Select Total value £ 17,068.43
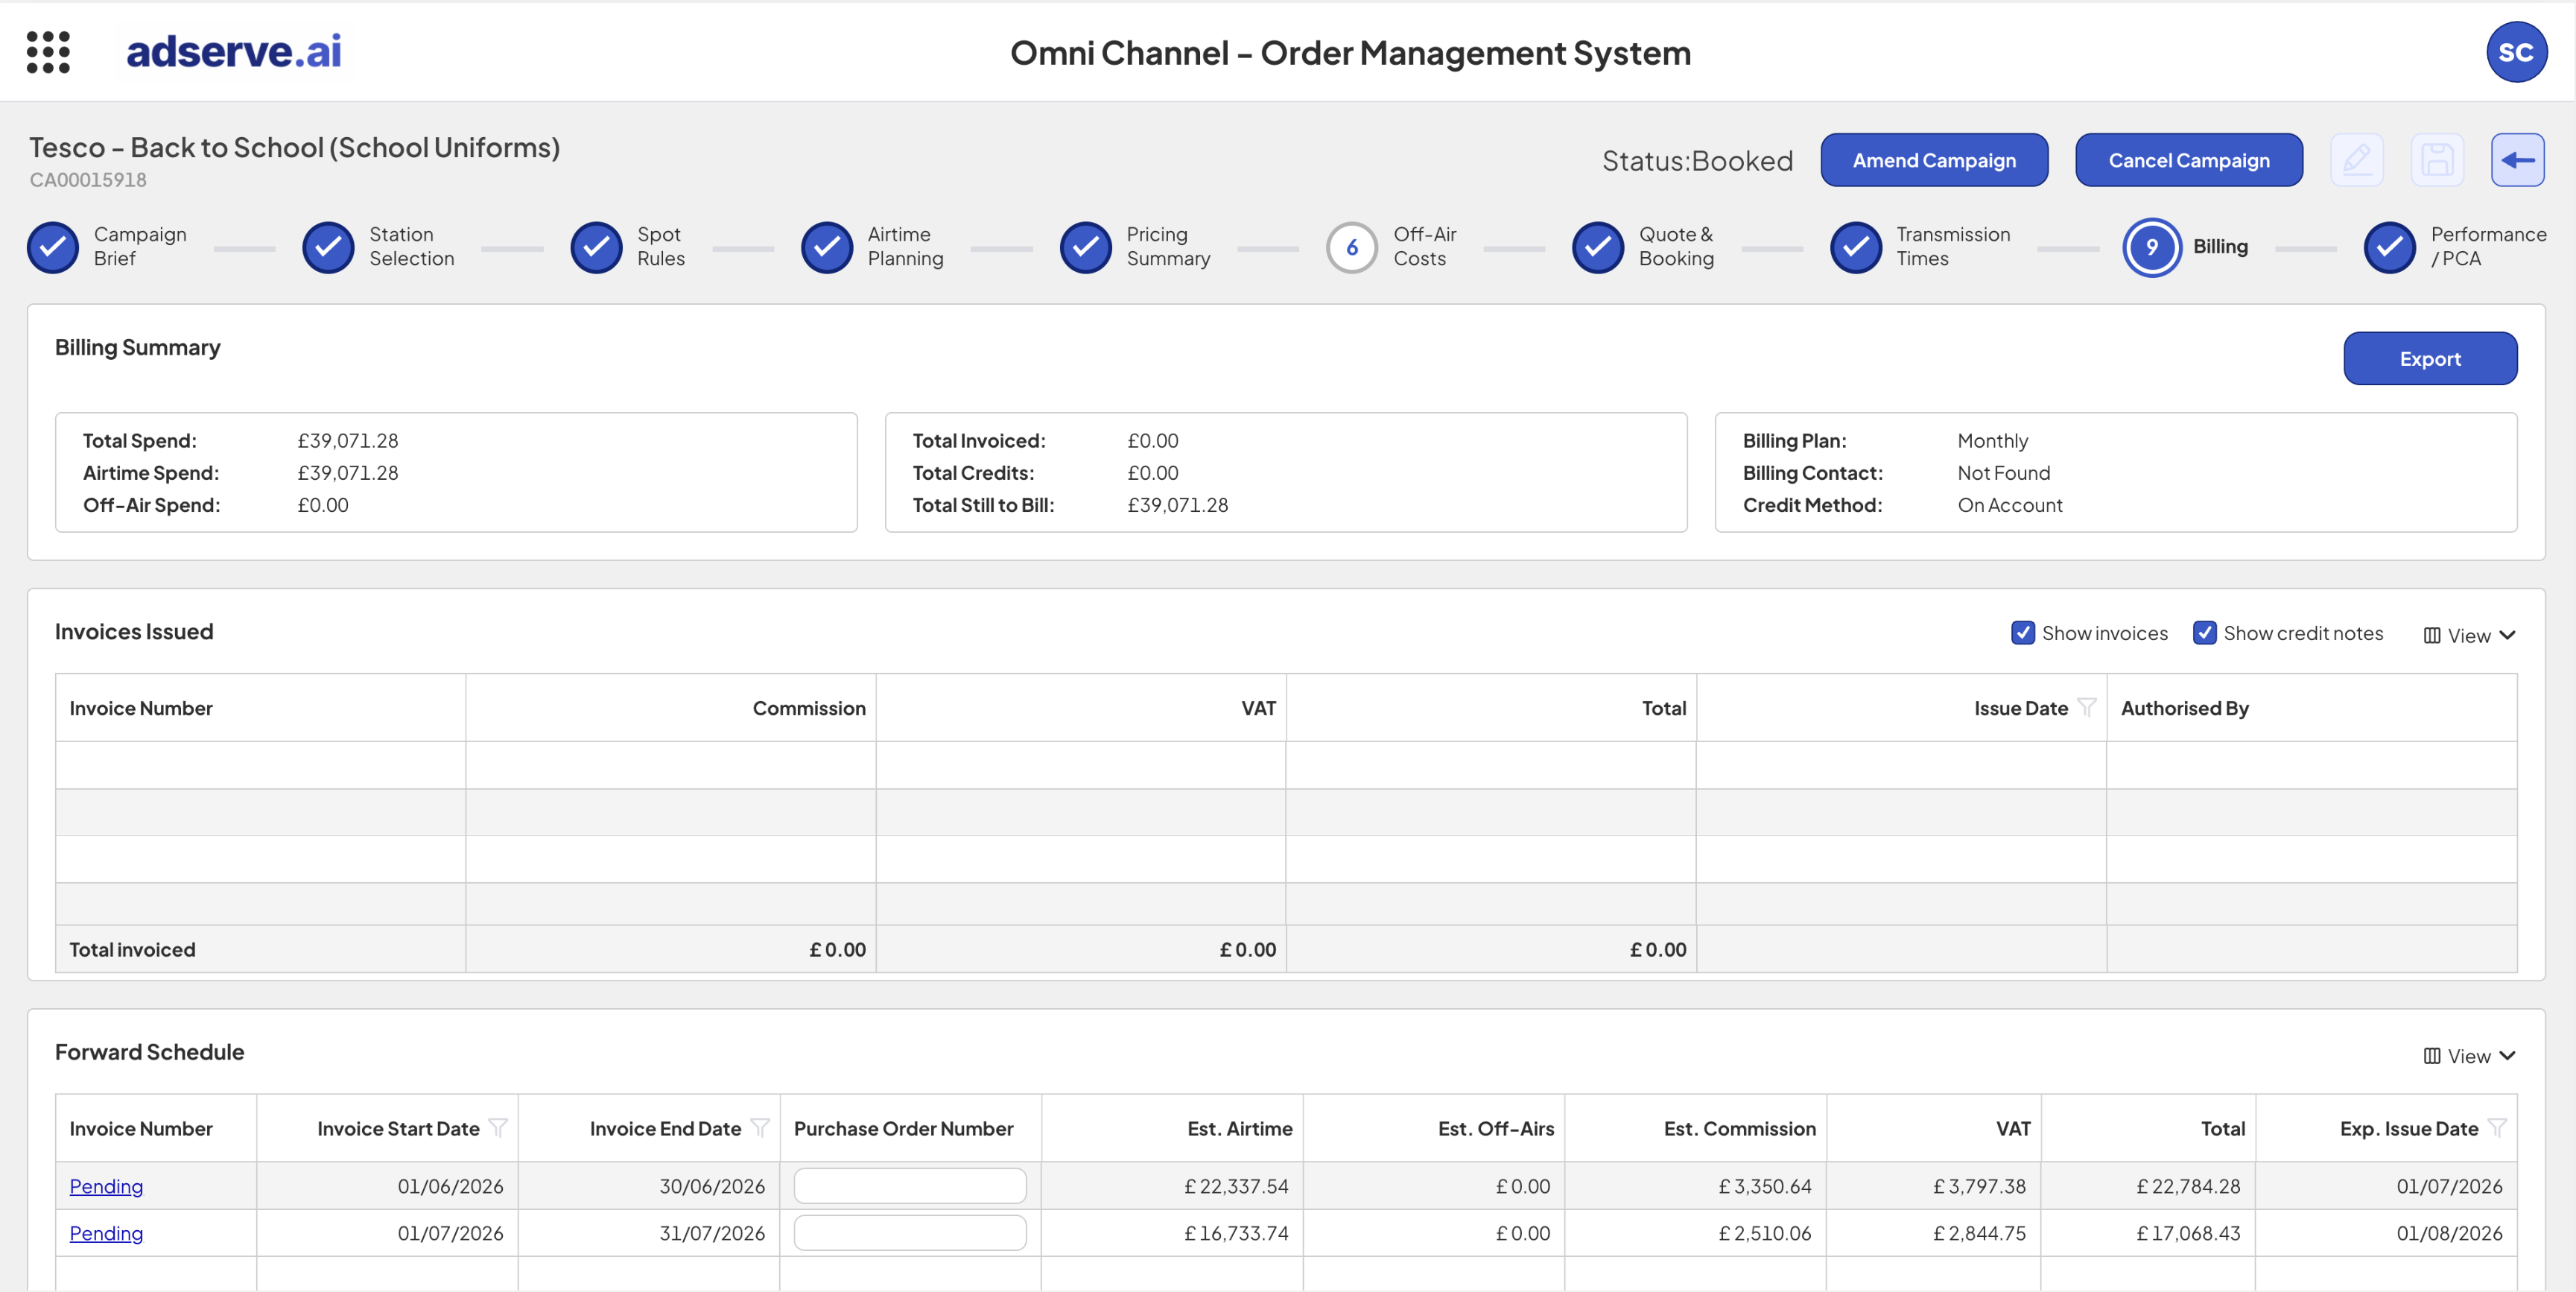The image size is (2576, 1292). click(x=2188, y=1233)
